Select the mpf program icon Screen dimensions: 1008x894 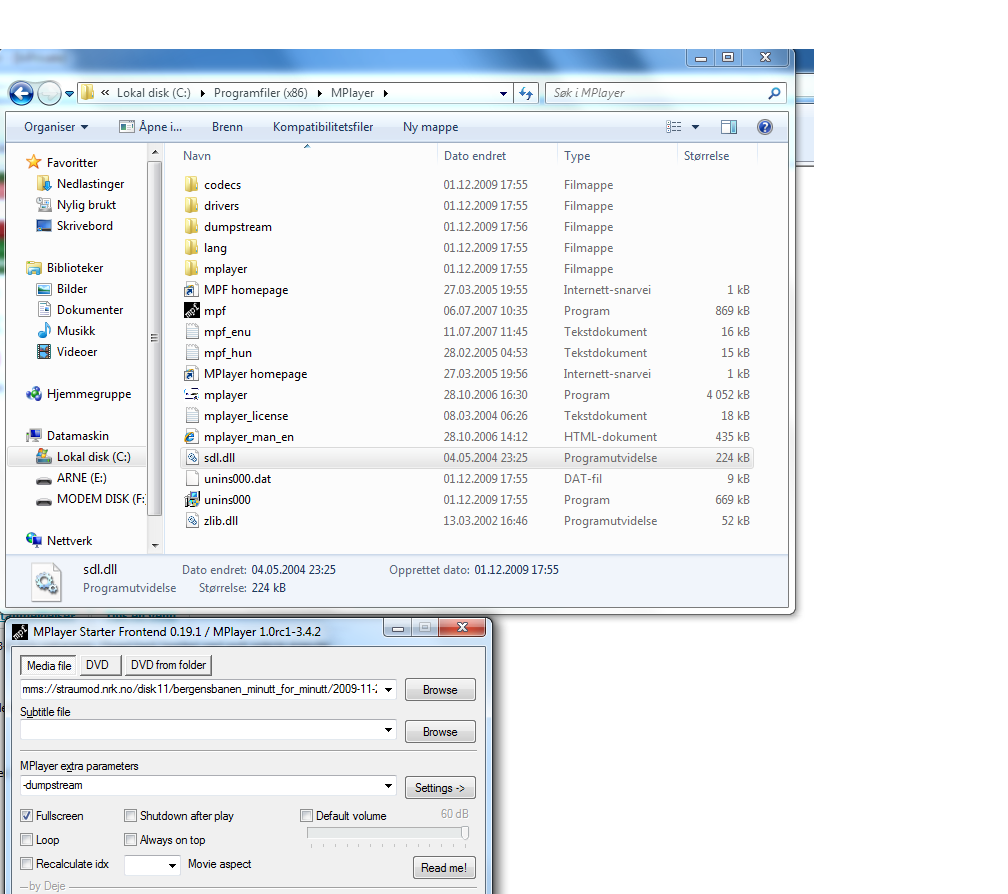(192, 310)
